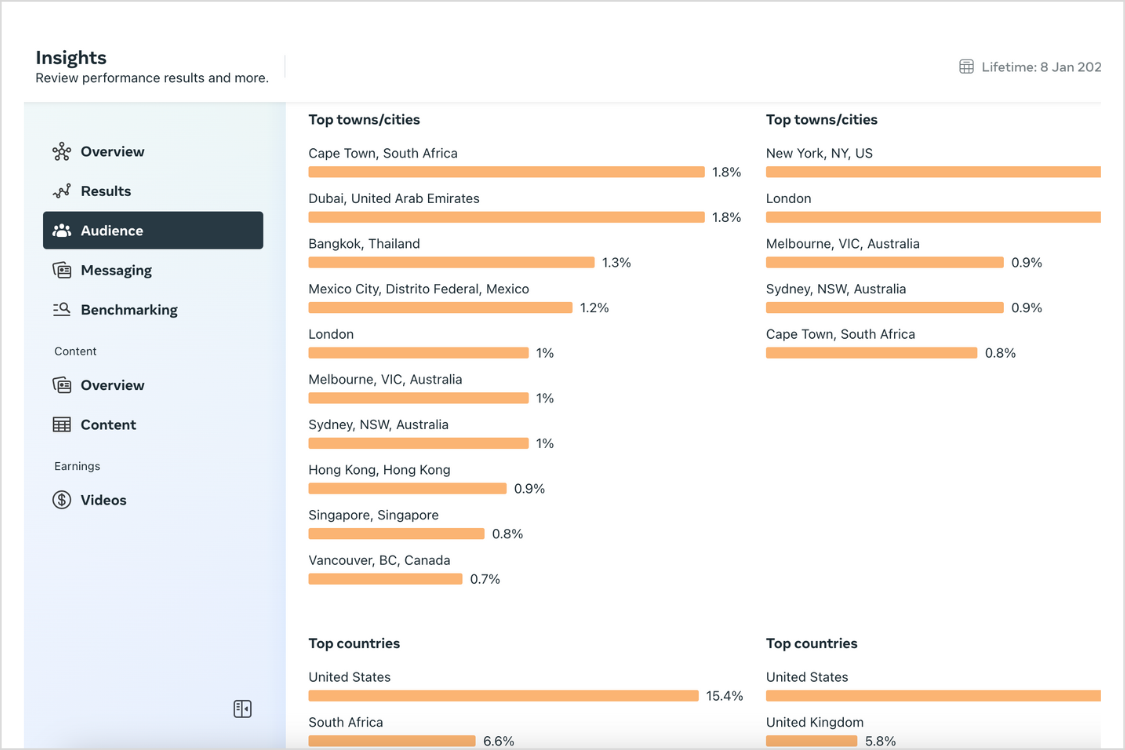Image resolution: width=1125 pixels, height=750 pixels.
Task: Click the 0.8% value for Singapore
Action: [x=507, y=533]
